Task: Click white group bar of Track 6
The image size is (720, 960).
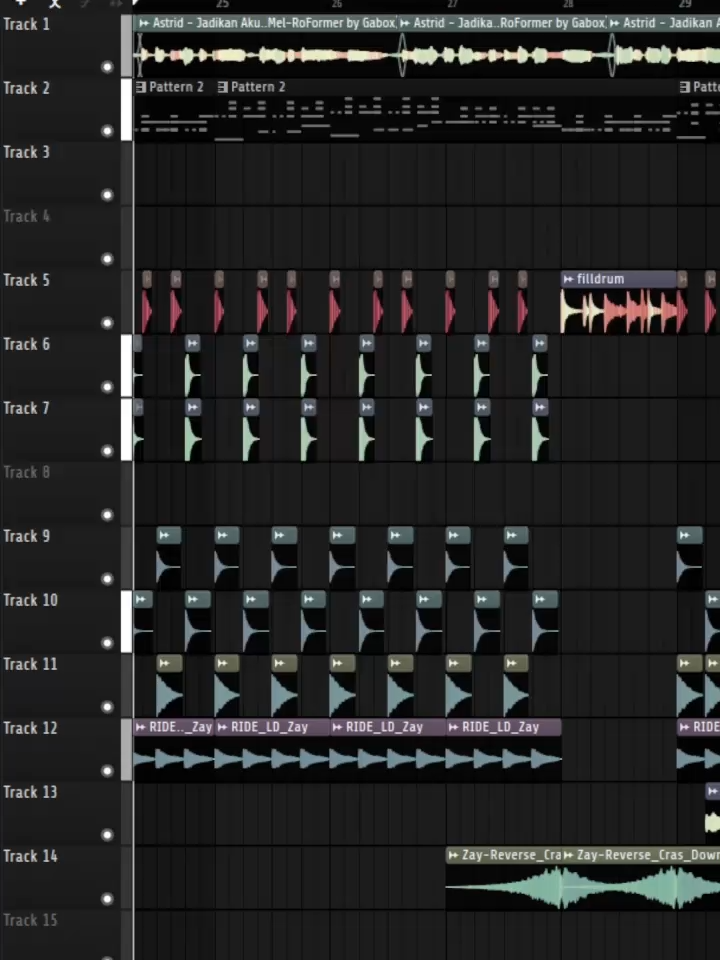Action: [x=127, y=366]
